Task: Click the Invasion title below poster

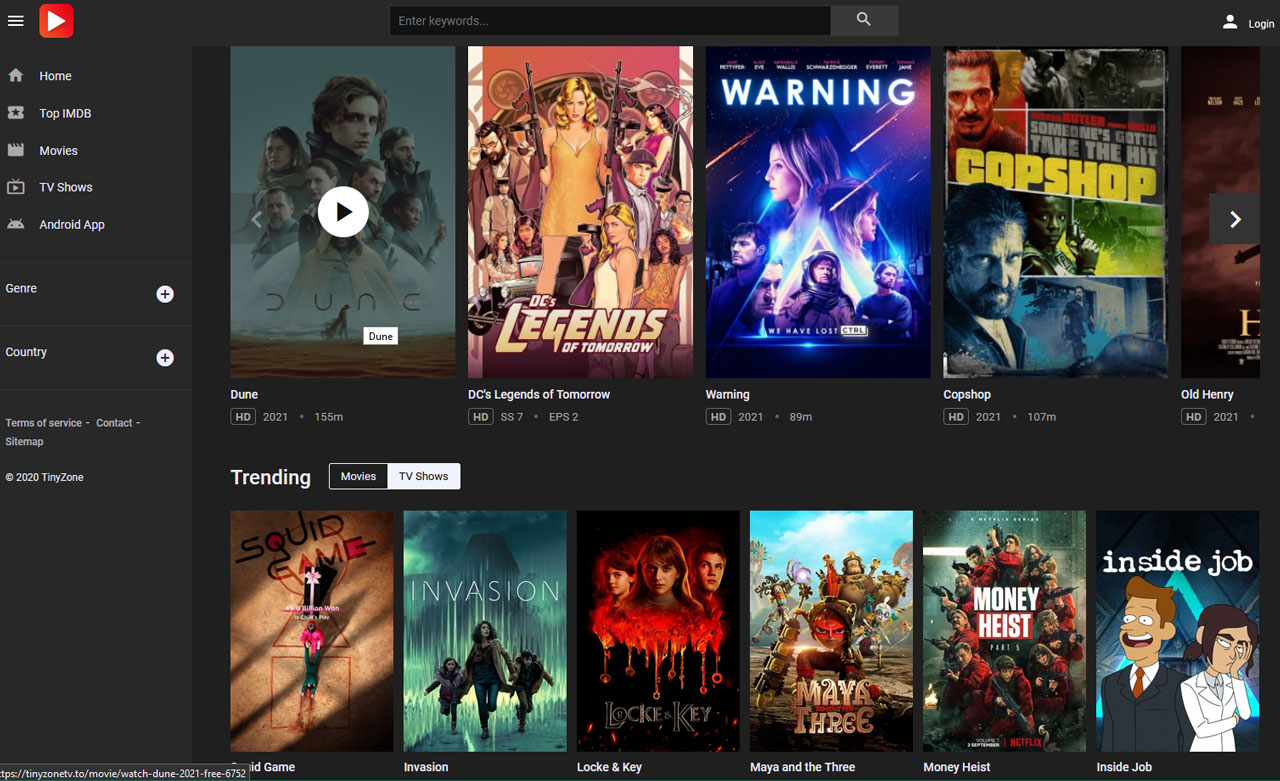Action: coord(426,767)
